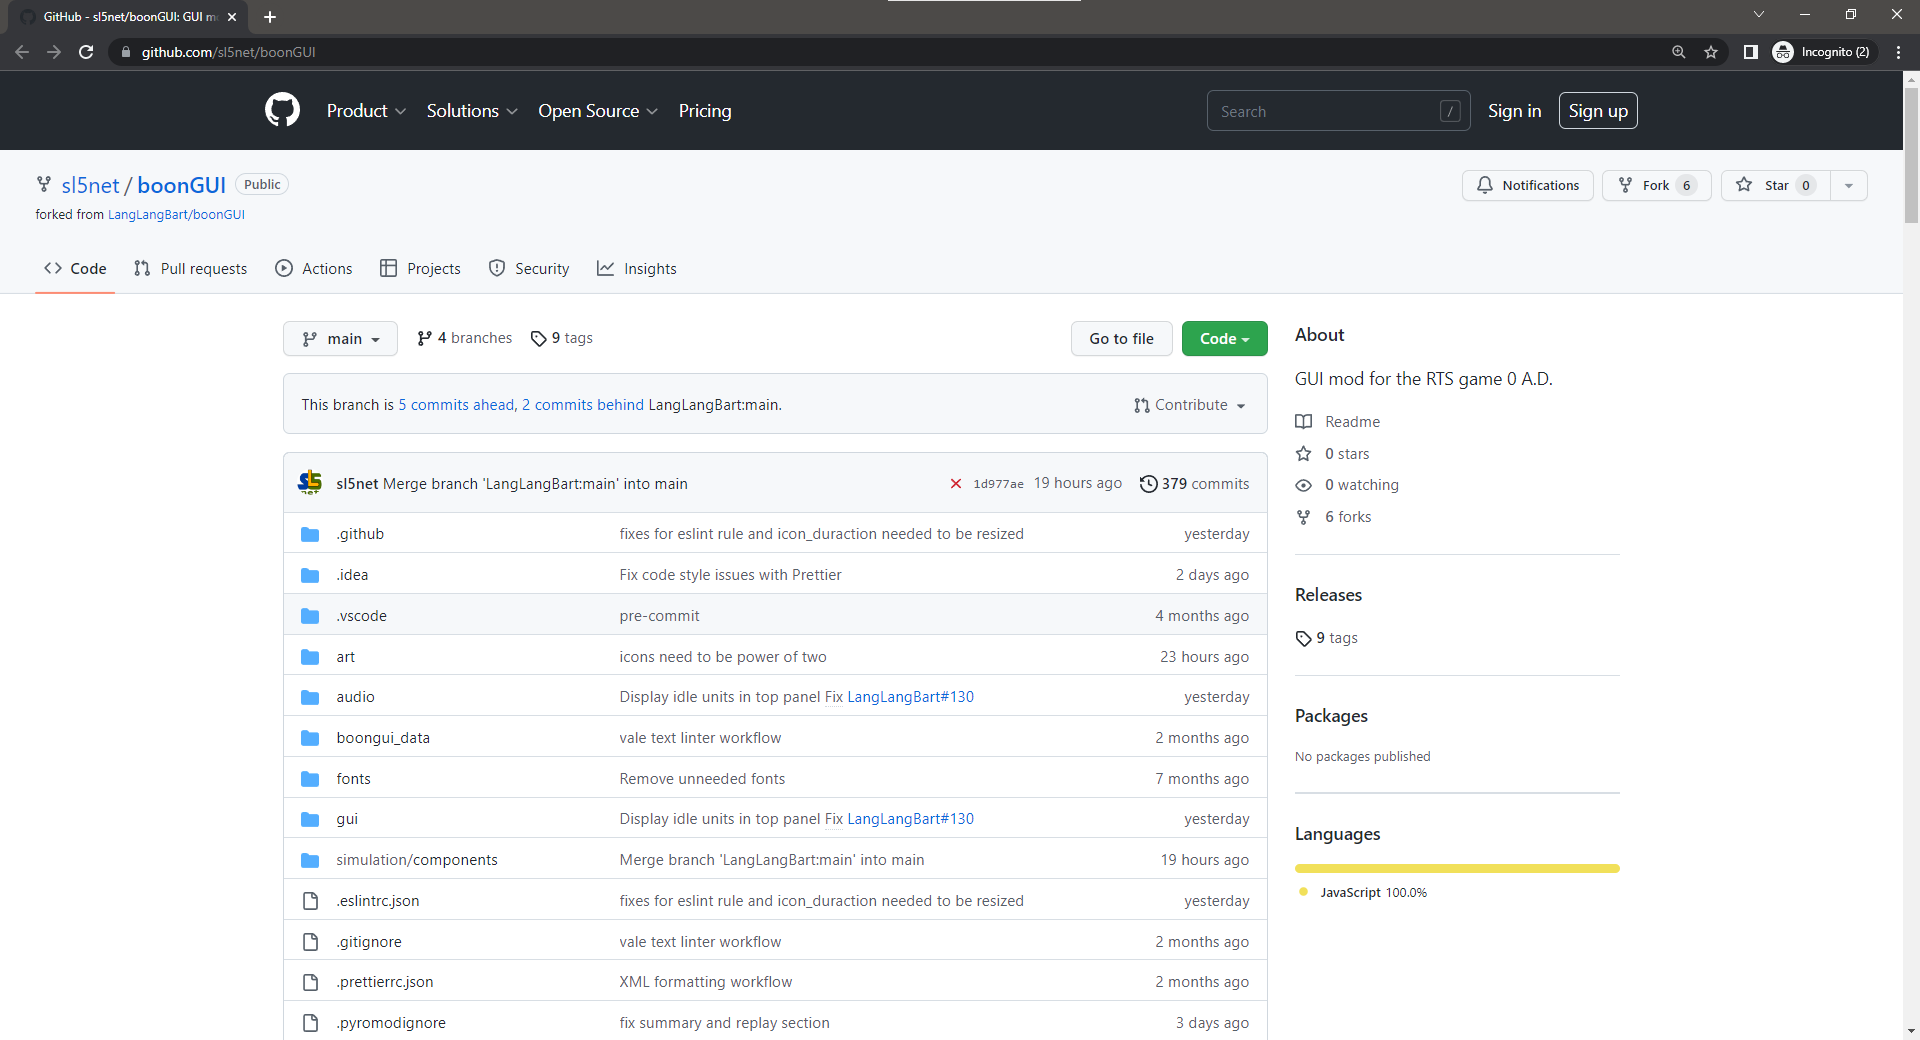
Task: Expand the Contribute dropdown
Action: 1190,405
